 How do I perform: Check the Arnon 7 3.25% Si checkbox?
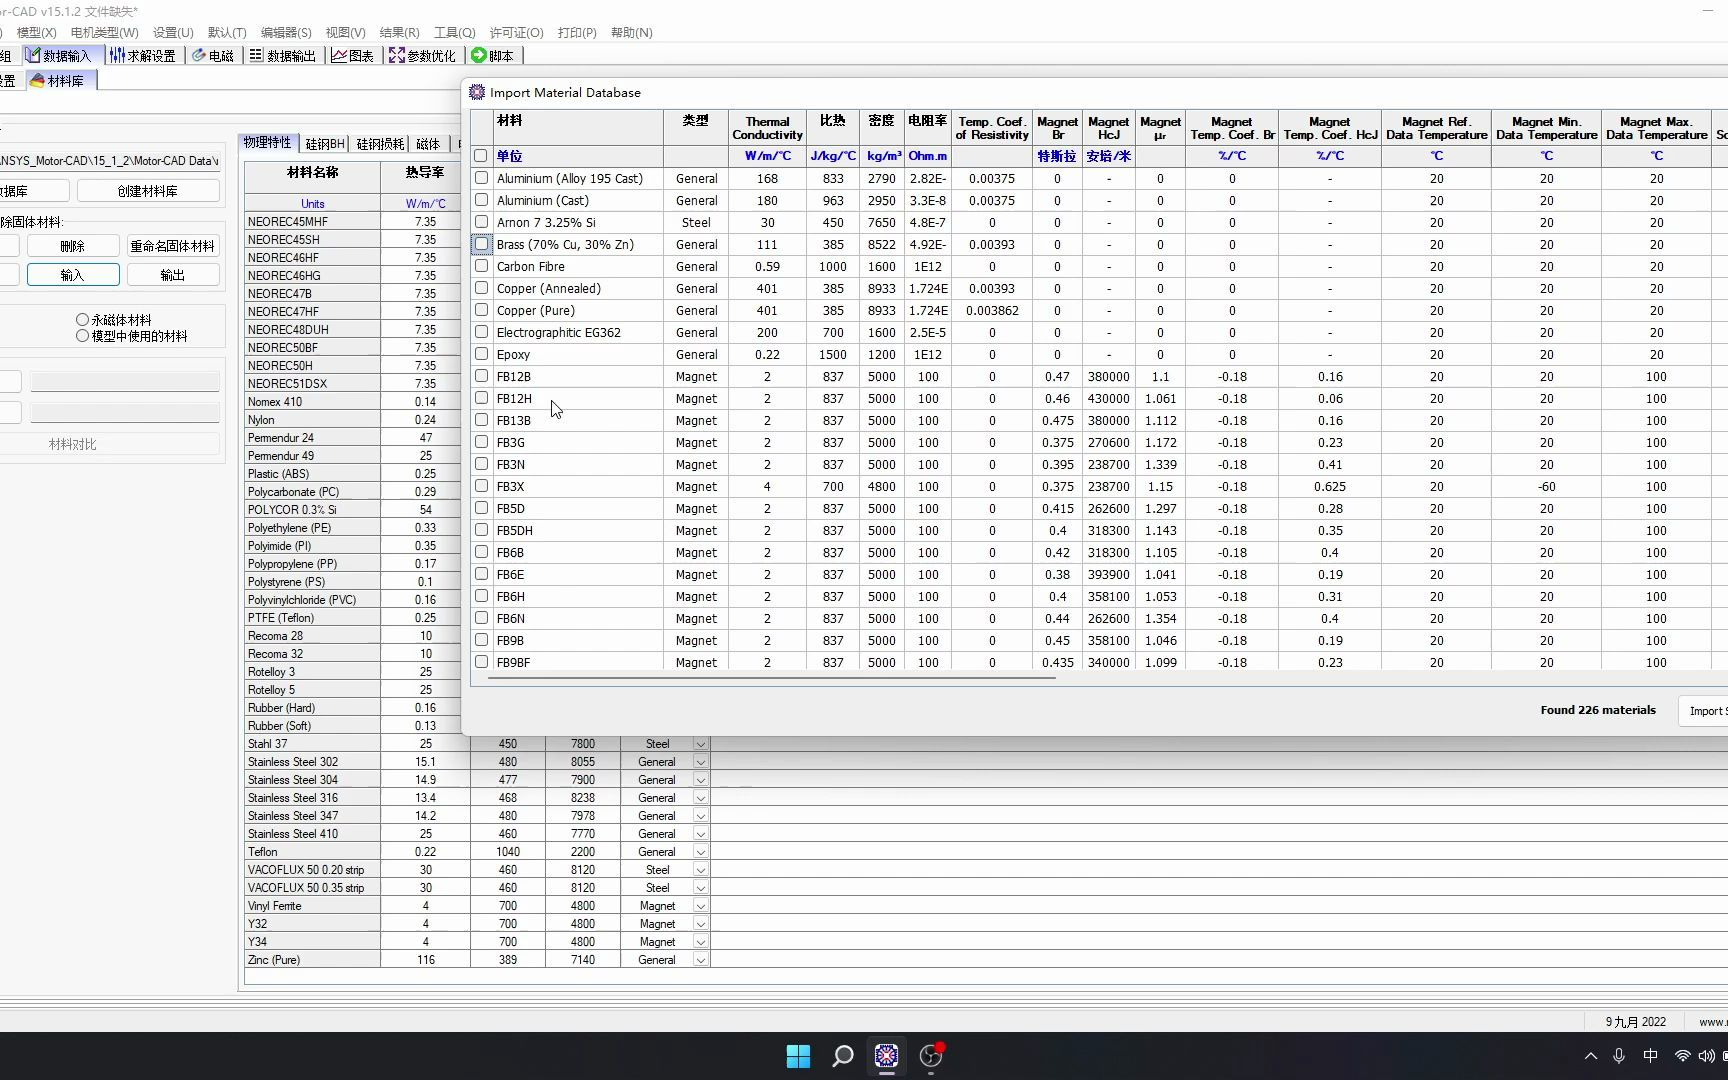click(x=481, y=222)
